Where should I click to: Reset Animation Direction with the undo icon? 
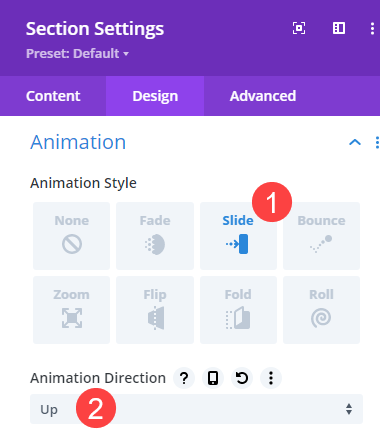point(242,378)
